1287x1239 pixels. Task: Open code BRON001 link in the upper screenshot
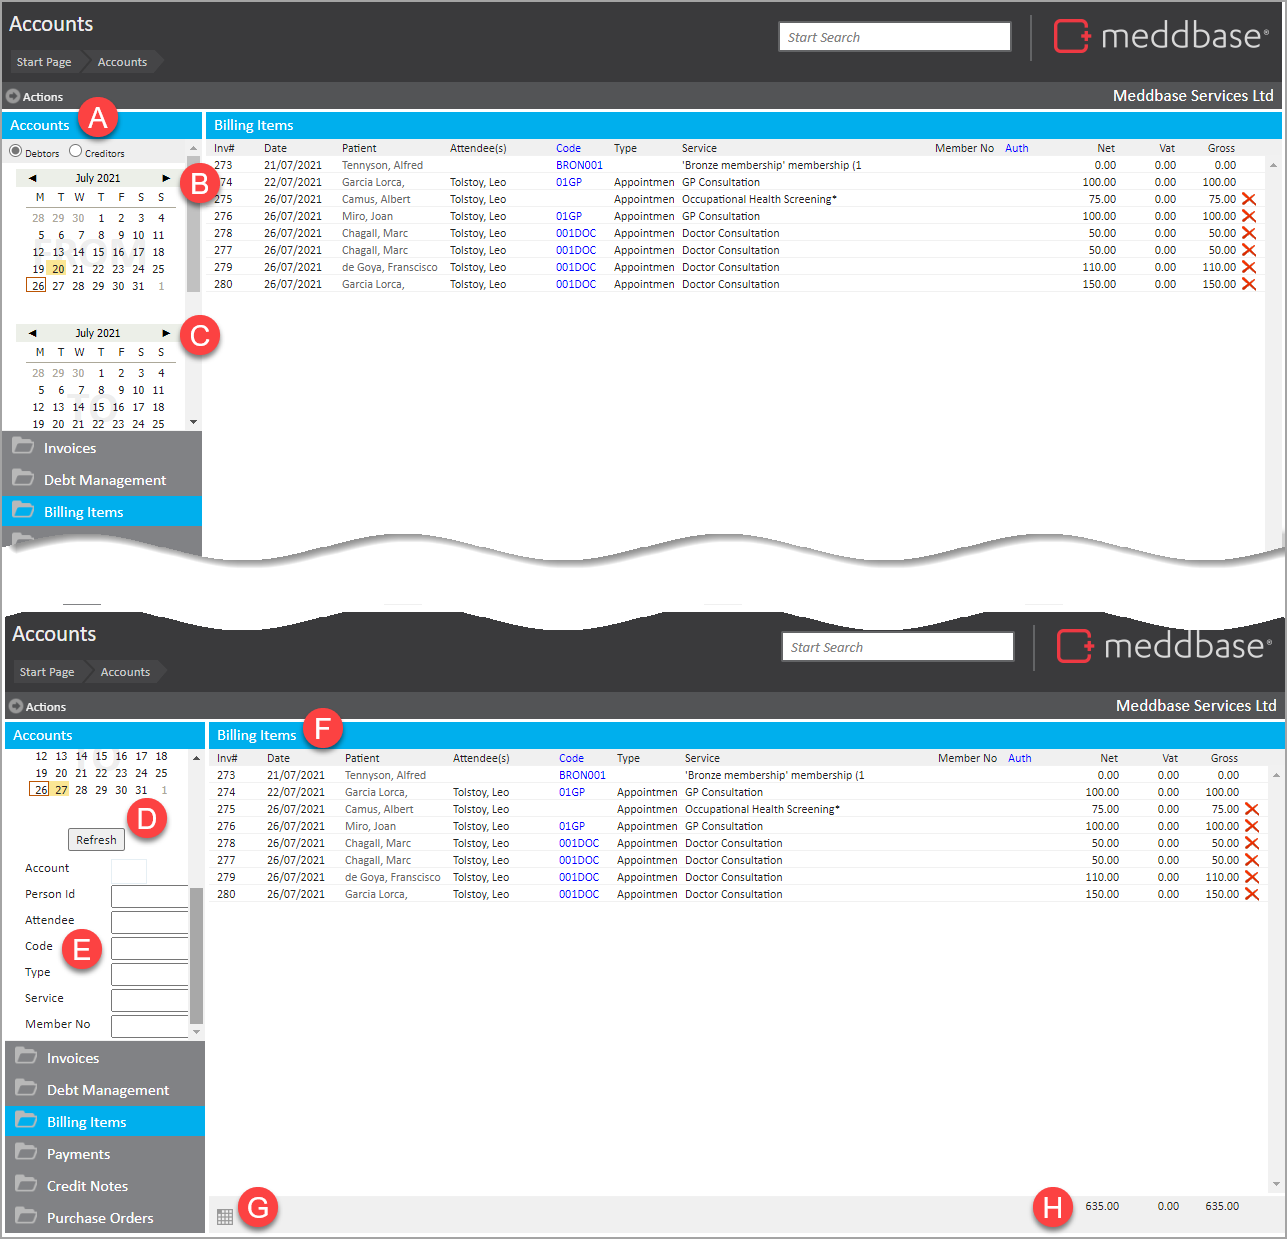point(580,165)
